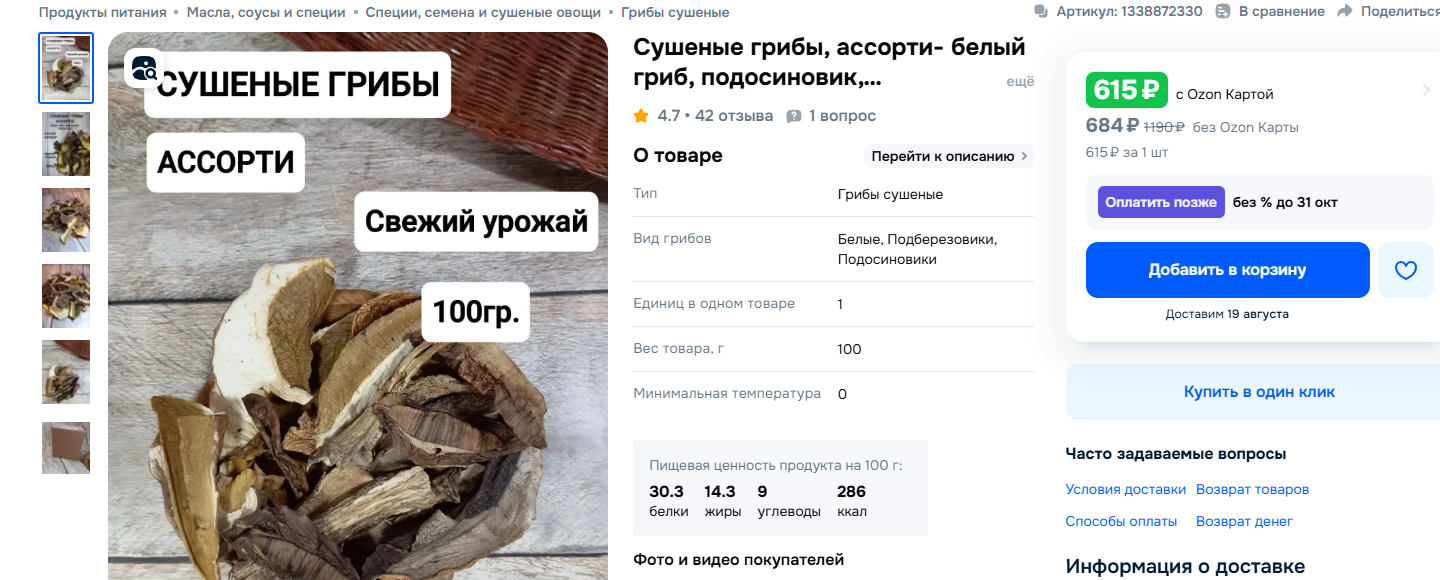Click Купить в один клик button

[x=1259, y=392]
